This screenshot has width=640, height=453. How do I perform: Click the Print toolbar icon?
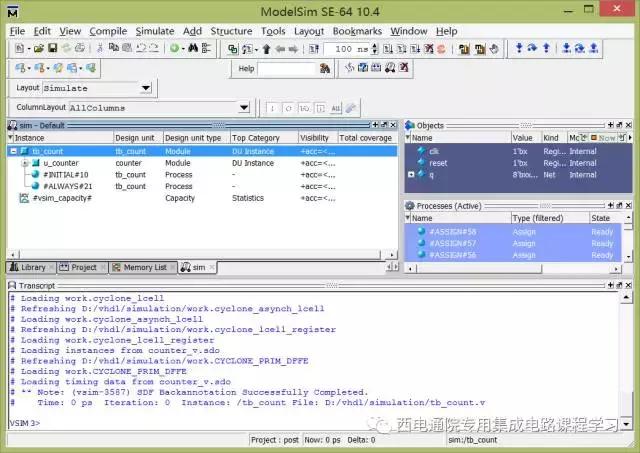click(x=80, y=48)
